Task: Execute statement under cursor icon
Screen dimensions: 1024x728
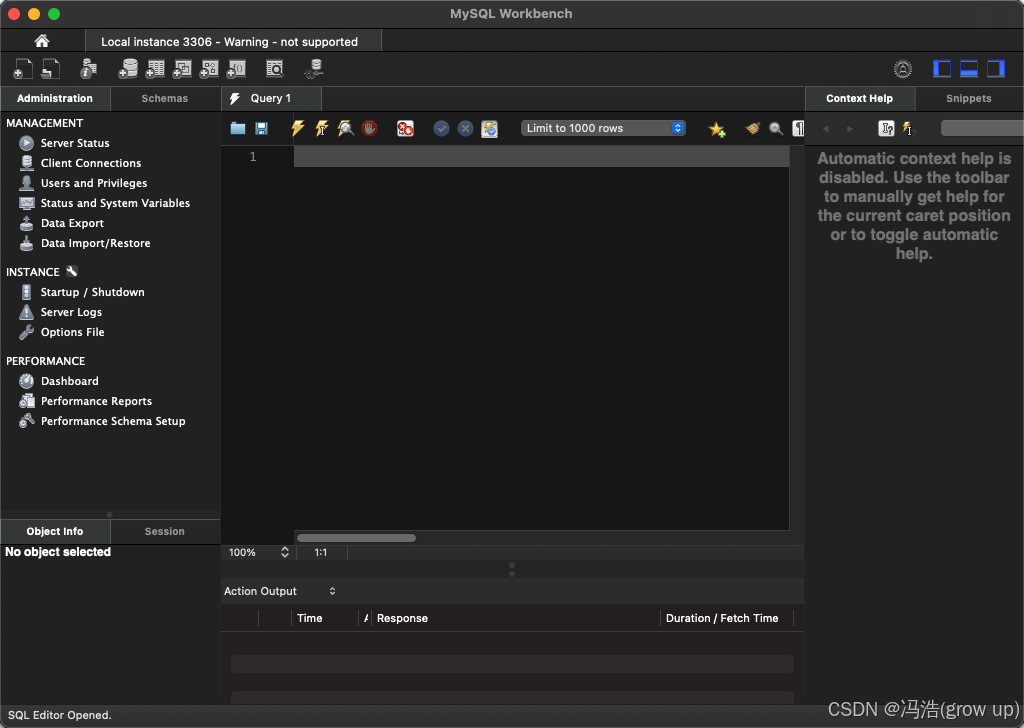Action: (322, 128)
